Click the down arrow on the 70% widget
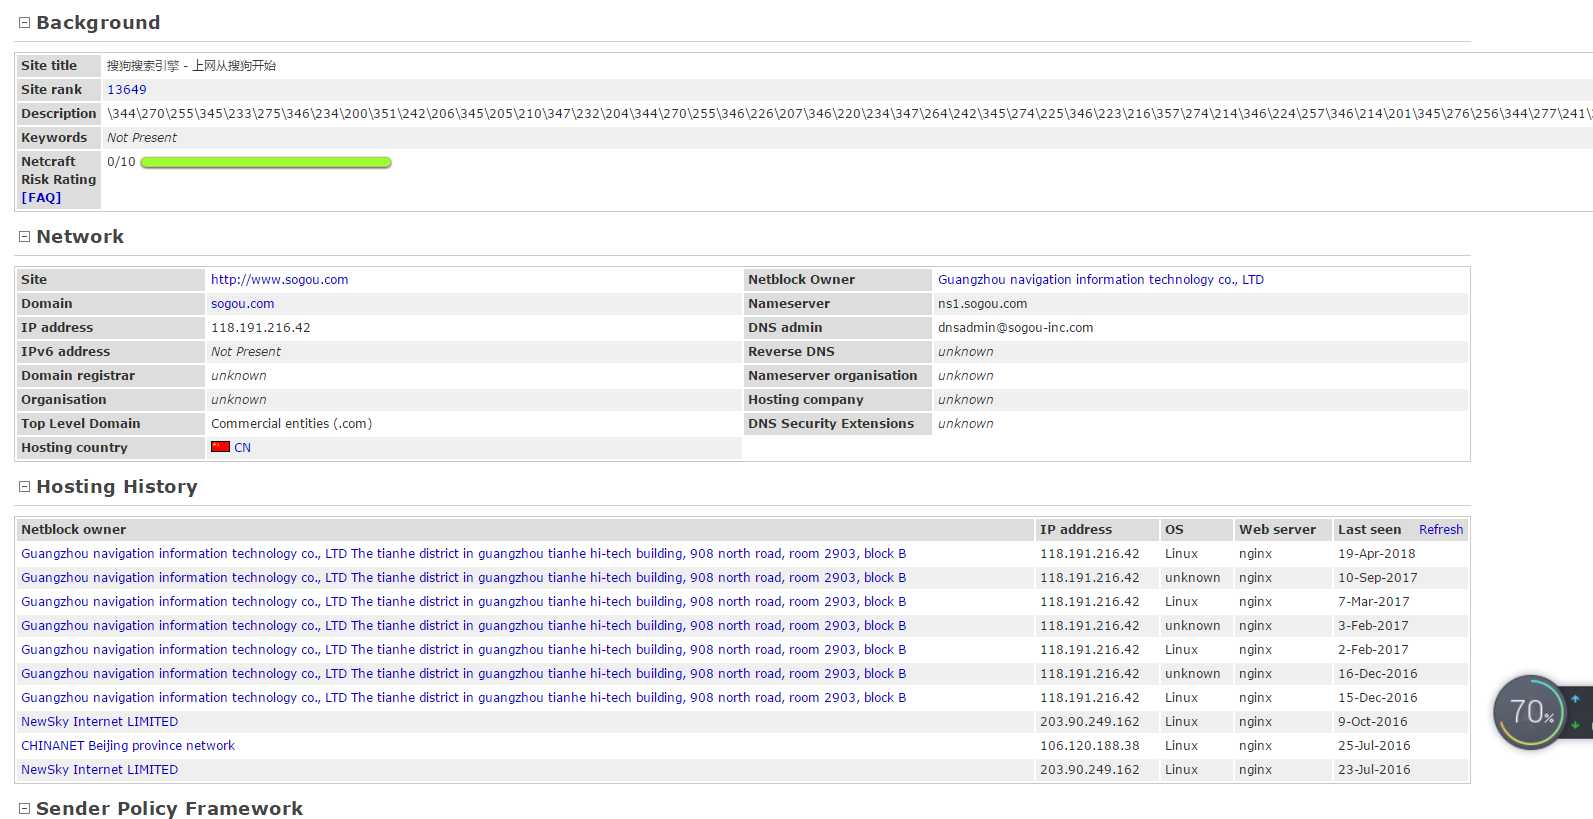Viewport: 1593px width, 819px height. pyautogui.click(x=1576, y=725)
